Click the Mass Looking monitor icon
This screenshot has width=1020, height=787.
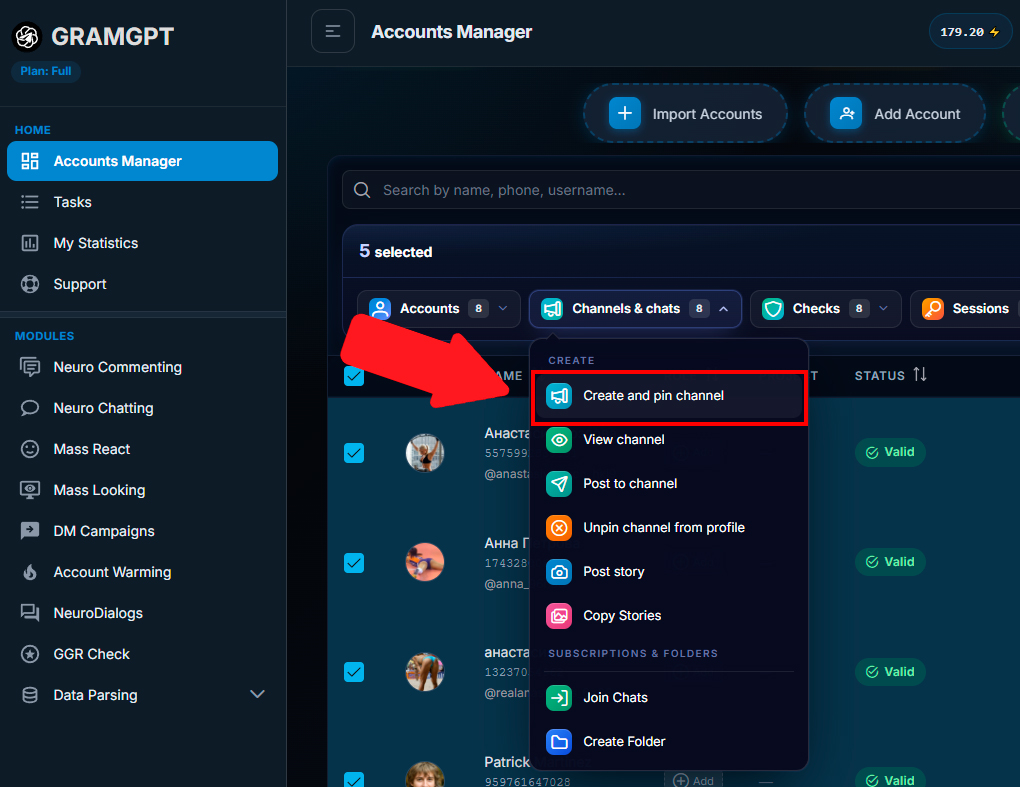click(30, 490)
